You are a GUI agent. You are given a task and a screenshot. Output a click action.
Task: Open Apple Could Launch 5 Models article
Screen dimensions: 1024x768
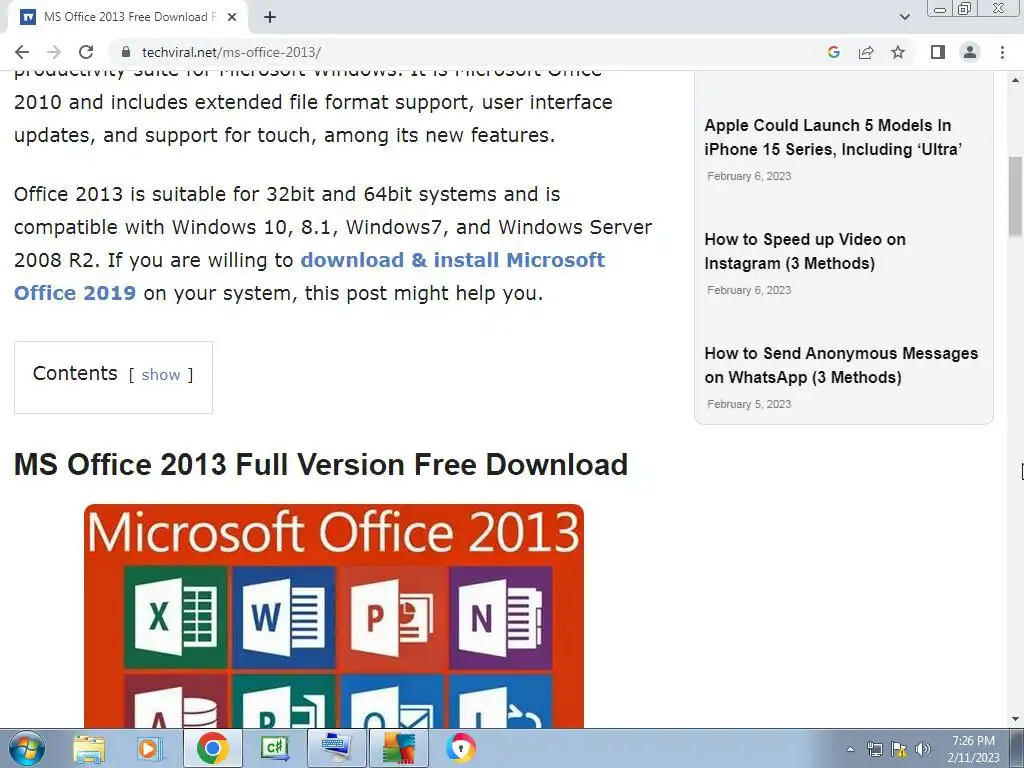pyautogui.click(x=833, y=137)
